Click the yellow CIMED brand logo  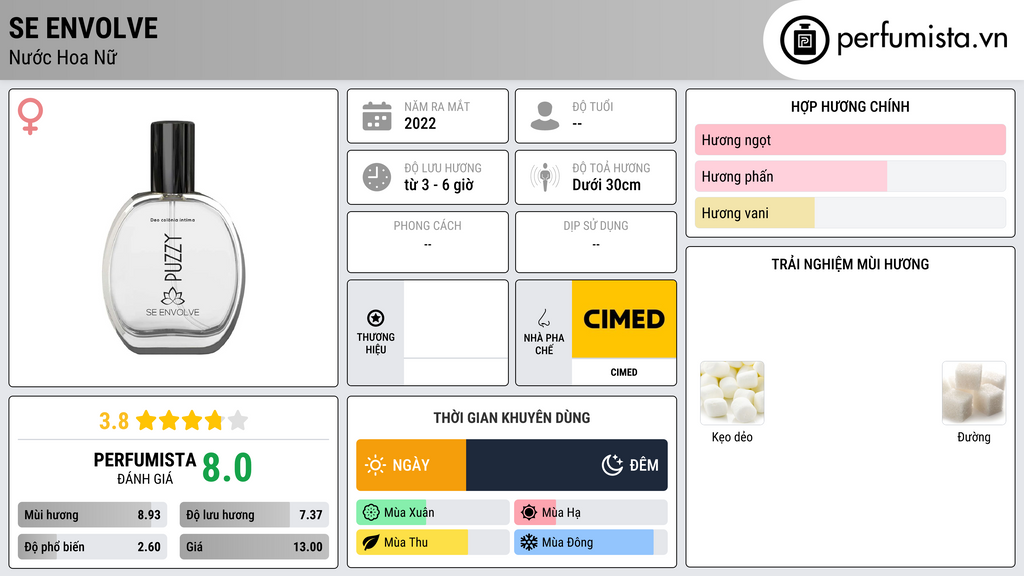click(624, 319)
